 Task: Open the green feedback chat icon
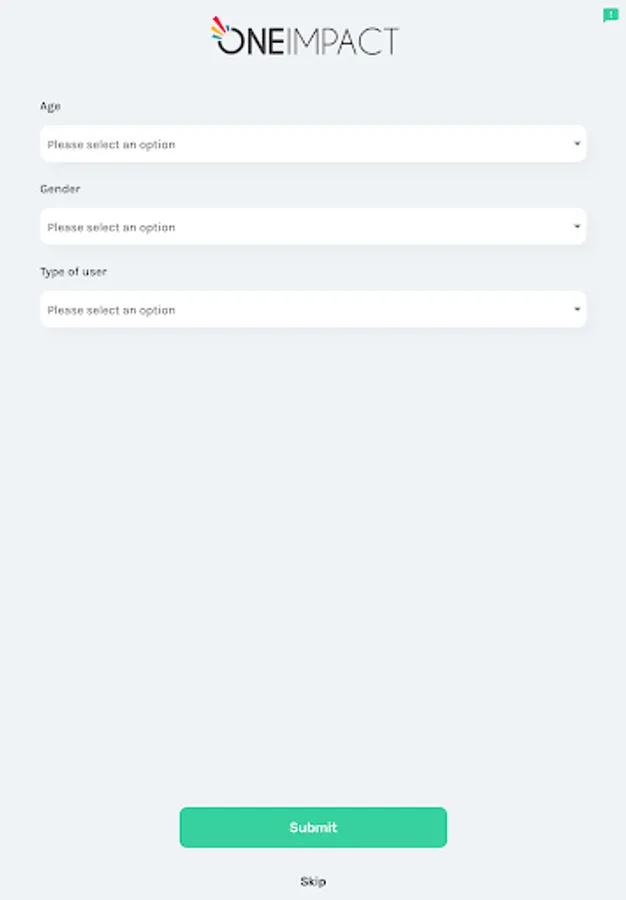610,15
